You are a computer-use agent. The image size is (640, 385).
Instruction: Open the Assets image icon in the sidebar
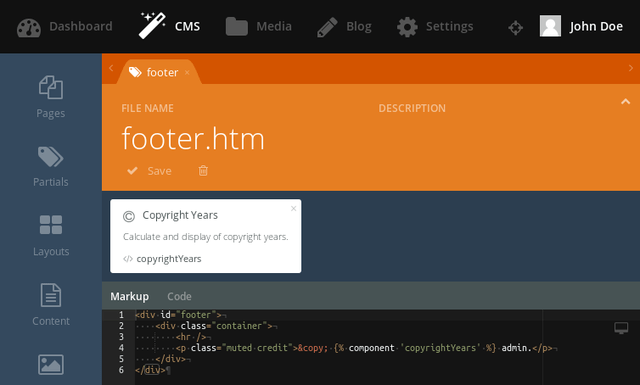tap(51, 365)
